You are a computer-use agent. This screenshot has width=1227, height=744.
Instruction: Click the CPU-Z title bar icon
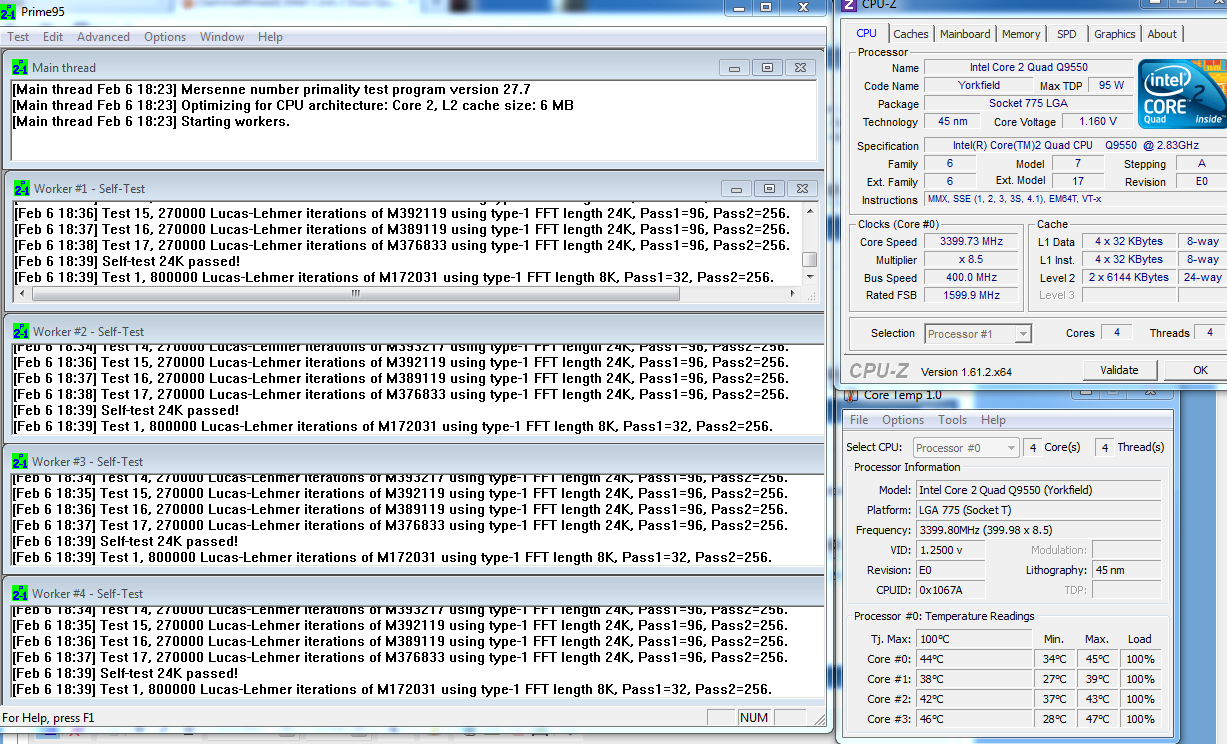coord(848,6)
